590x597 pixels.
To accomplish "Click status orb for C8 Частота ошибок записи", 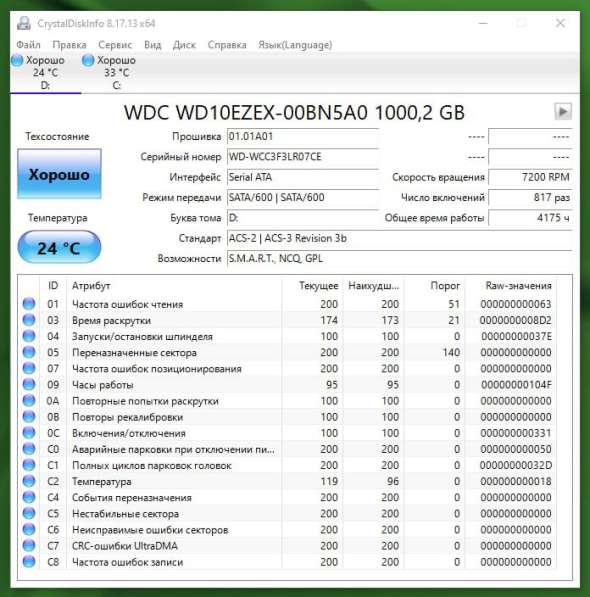I will tap(29, 562).
